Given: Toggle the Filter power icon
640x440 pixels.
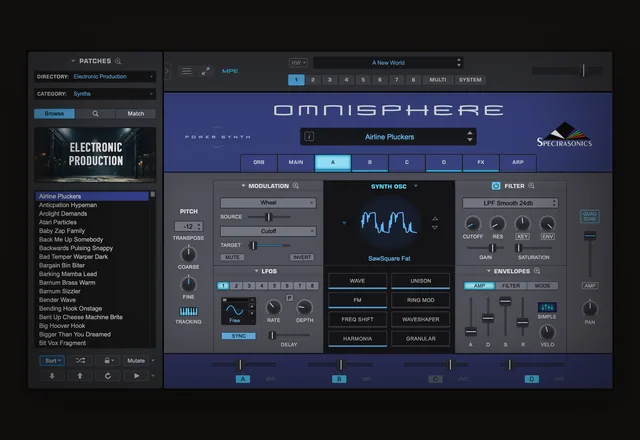Looking at the screenshot, I should tap(496, 186).
